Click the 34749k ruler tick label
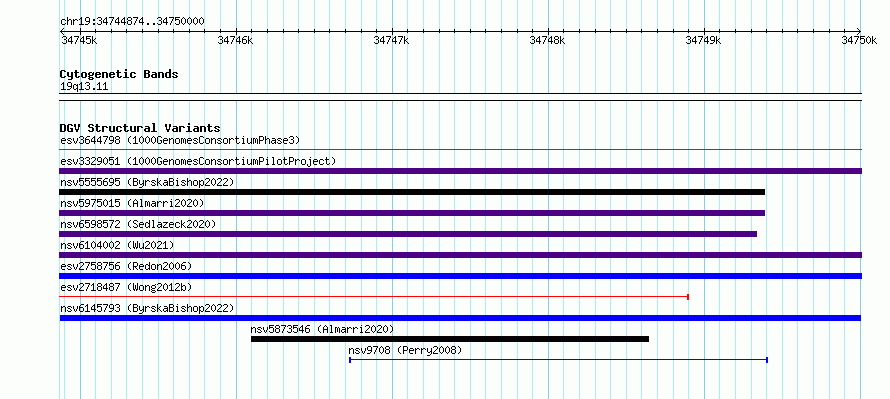The width and height of the screenshot is (890, 399). (x=703, y=40)
